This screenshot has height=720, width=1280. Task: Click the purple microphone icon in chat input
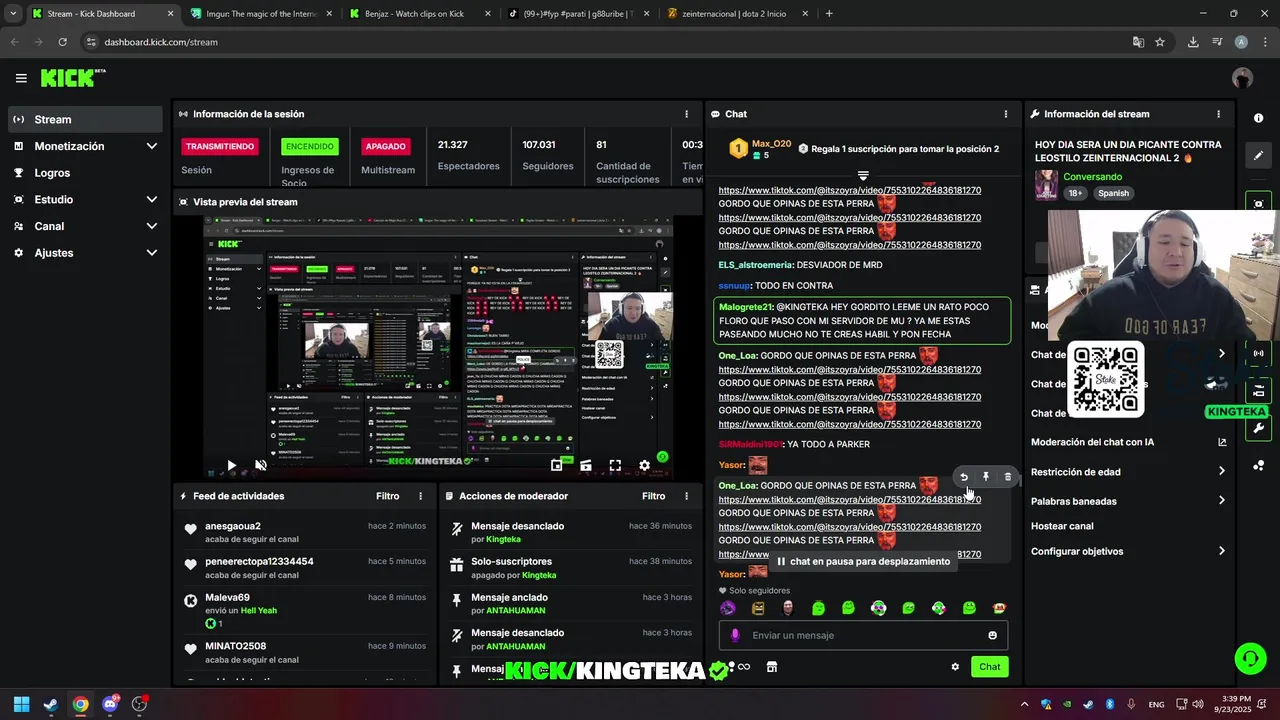[735, 635]
